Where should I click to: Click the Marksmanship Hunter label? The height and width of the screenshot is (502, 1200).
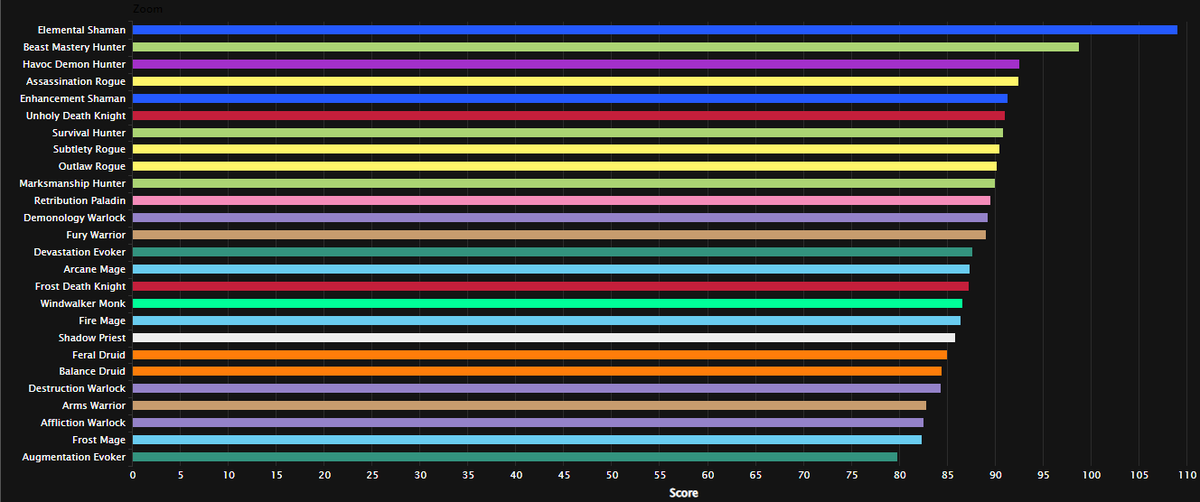[x=73, y=184]
